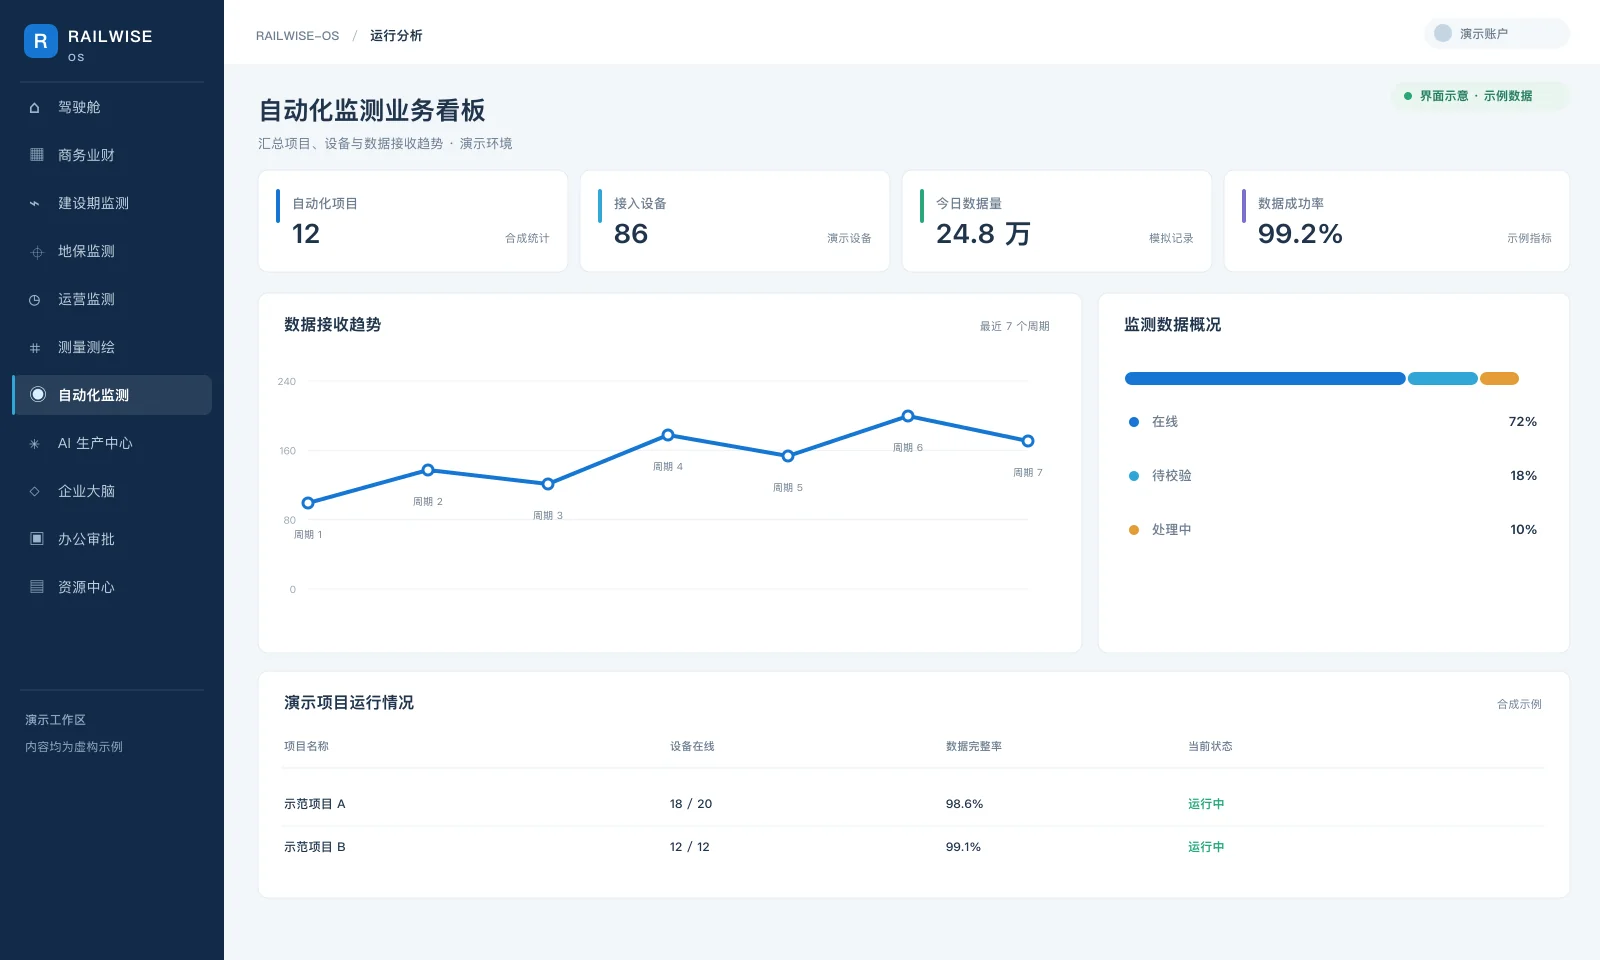Click the 周期 1 chart data point
The width and height of the screenshot is (1600, 960).
(x=308, y=503)
